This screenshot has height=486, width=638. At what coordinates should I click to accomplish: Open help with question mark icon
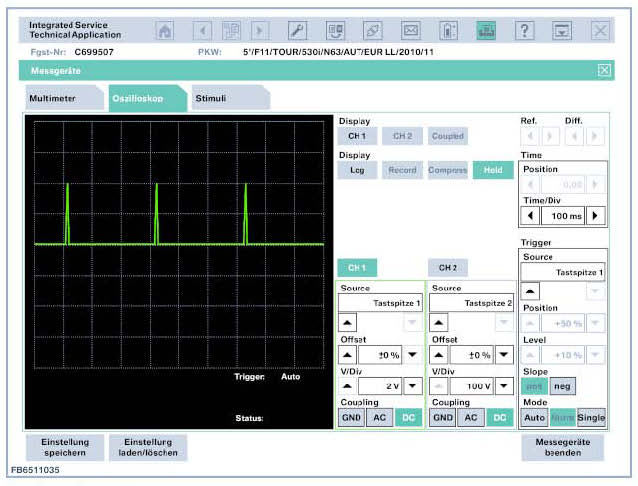[524, 31]
